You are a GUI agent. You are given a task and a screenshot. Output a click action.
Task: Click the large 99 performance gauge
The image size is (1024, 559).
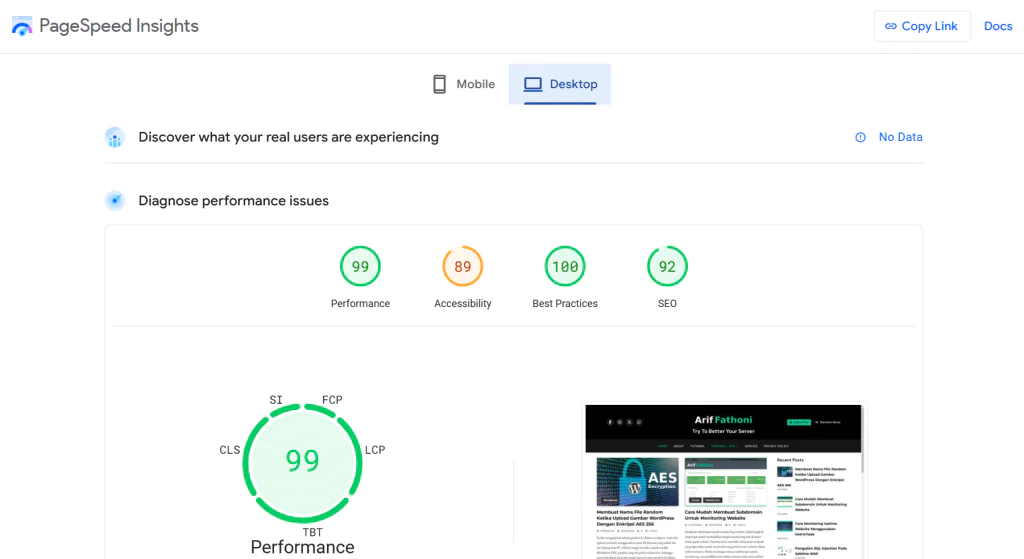pyautogui.click(x=302, y=463)
